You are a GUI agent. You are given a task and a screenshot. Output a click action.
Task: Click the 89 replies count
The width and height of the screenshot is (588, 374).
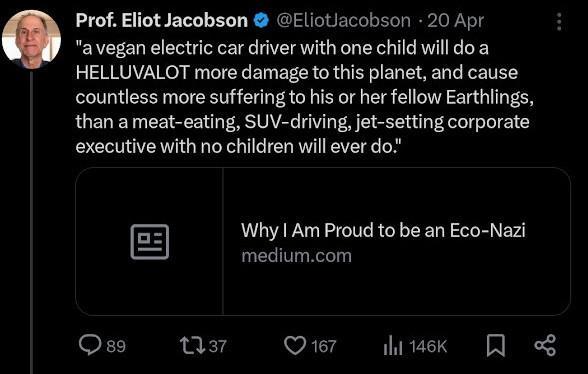tap(116, 346)
